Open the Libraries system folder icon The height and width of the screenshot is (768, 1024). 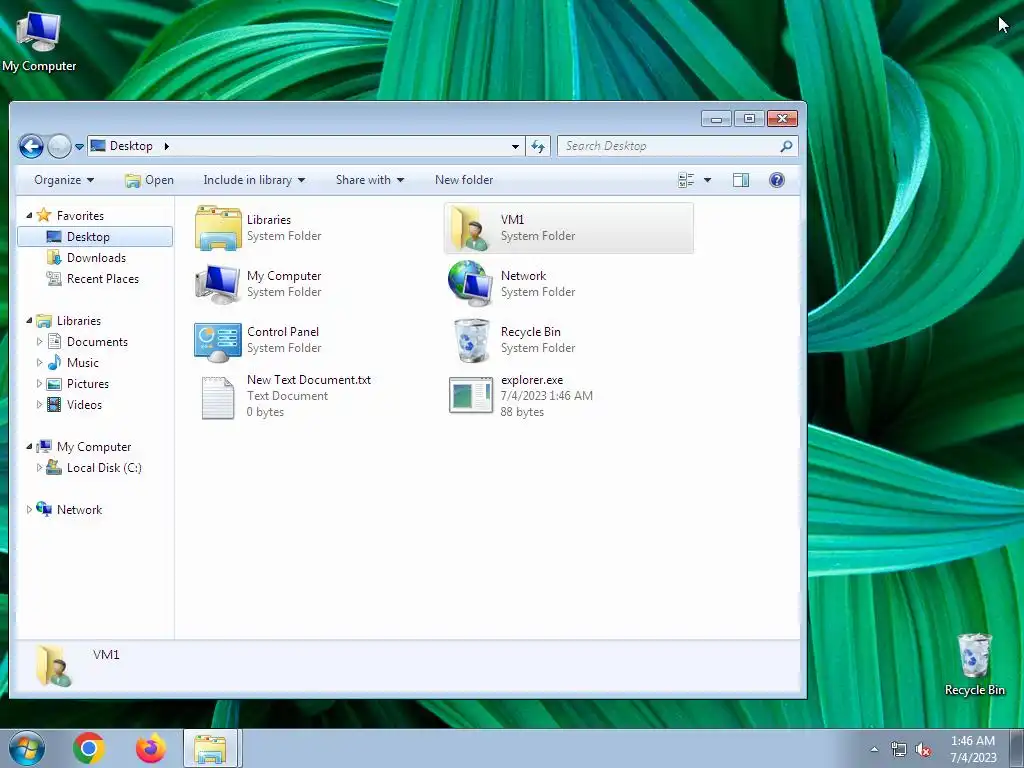(x=218, y=228)
